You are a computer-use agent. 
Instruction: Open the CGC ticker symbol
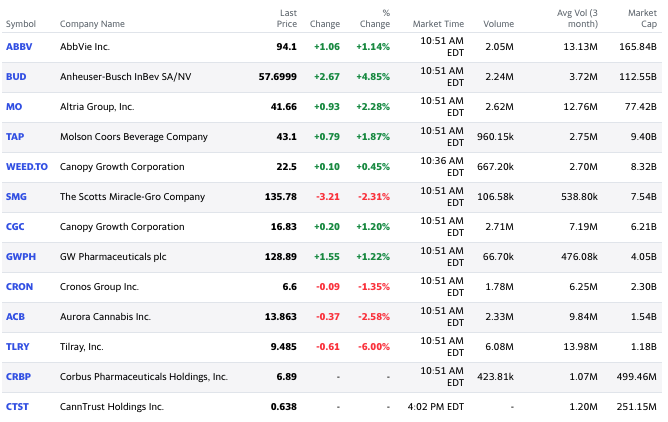click(15, 227)
